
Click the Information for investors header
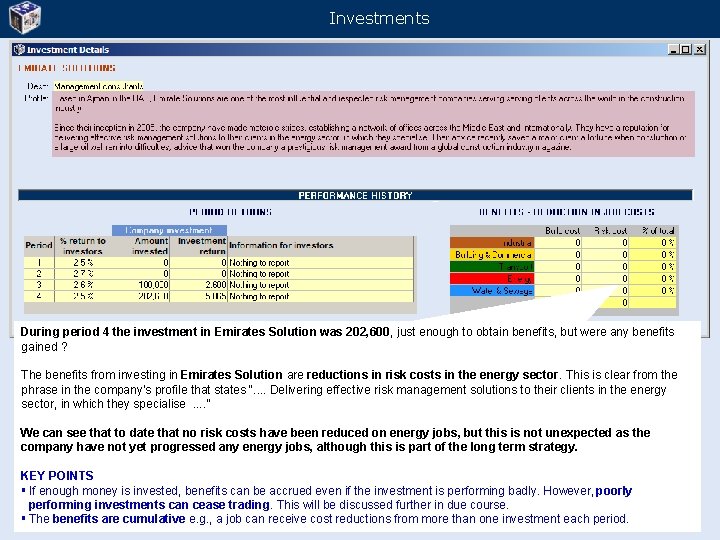tap(281, 245)
